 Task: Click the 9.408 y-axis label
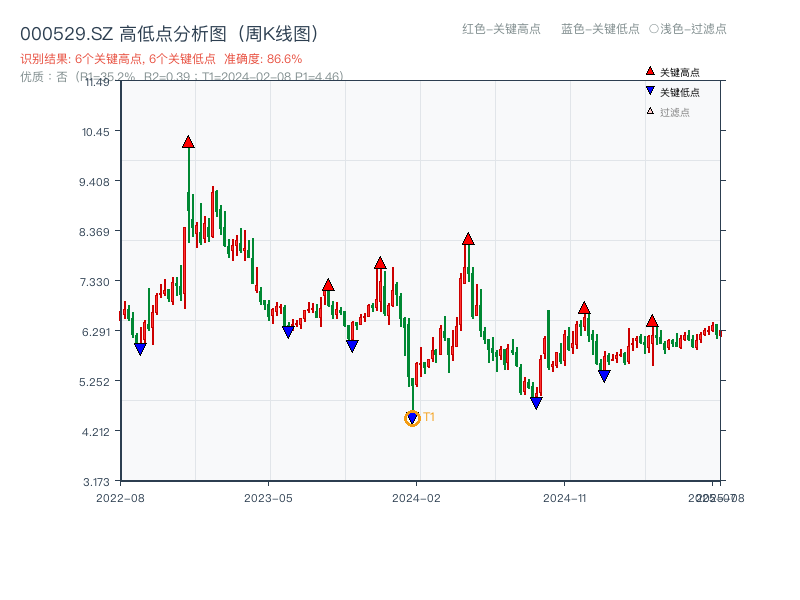pos(94,182)
